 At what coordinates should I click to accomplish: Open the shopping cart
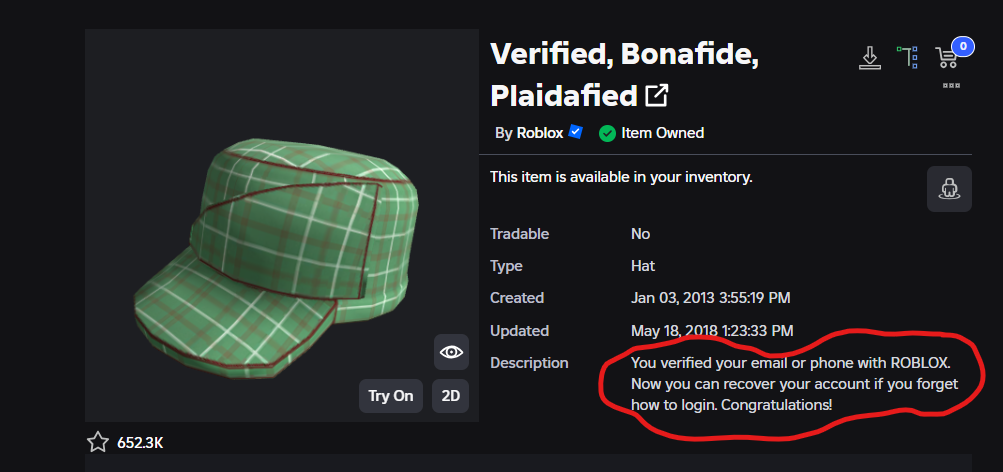pos(946,58)
